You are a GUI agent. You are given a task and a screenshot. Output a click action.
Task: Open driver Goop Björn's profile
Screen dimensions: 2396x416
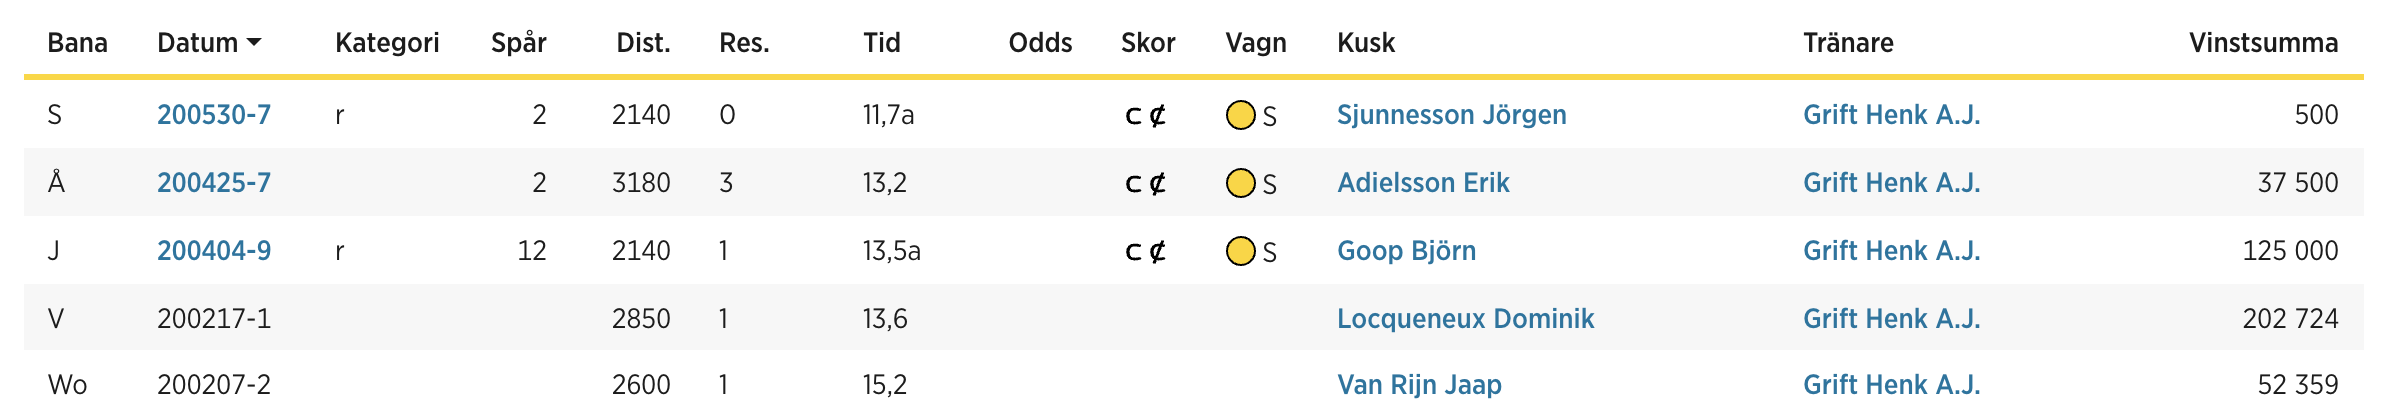coord(1406,251)
